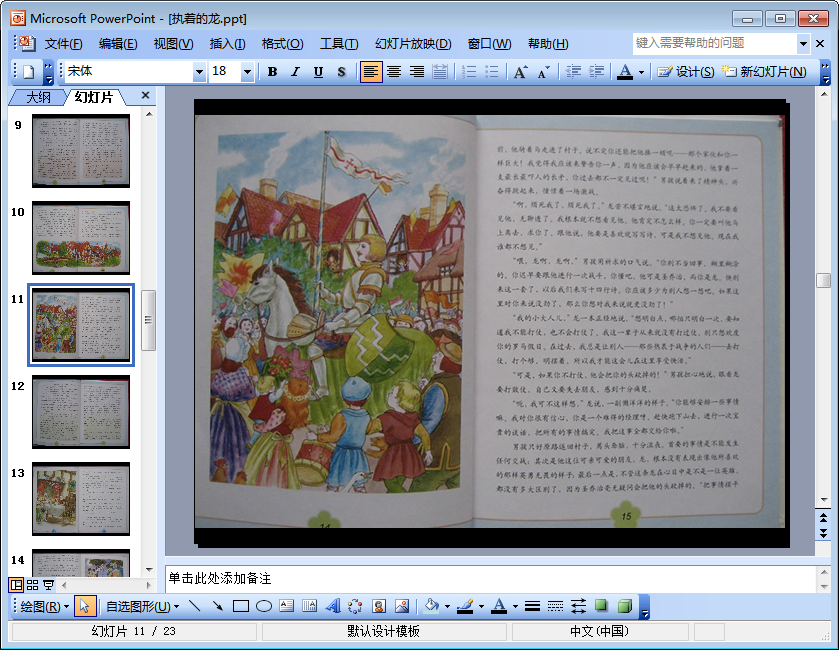Set Align Left paragraph alignment
The image size is (839, 650).
pyautogui.click(x=371, y=72)
